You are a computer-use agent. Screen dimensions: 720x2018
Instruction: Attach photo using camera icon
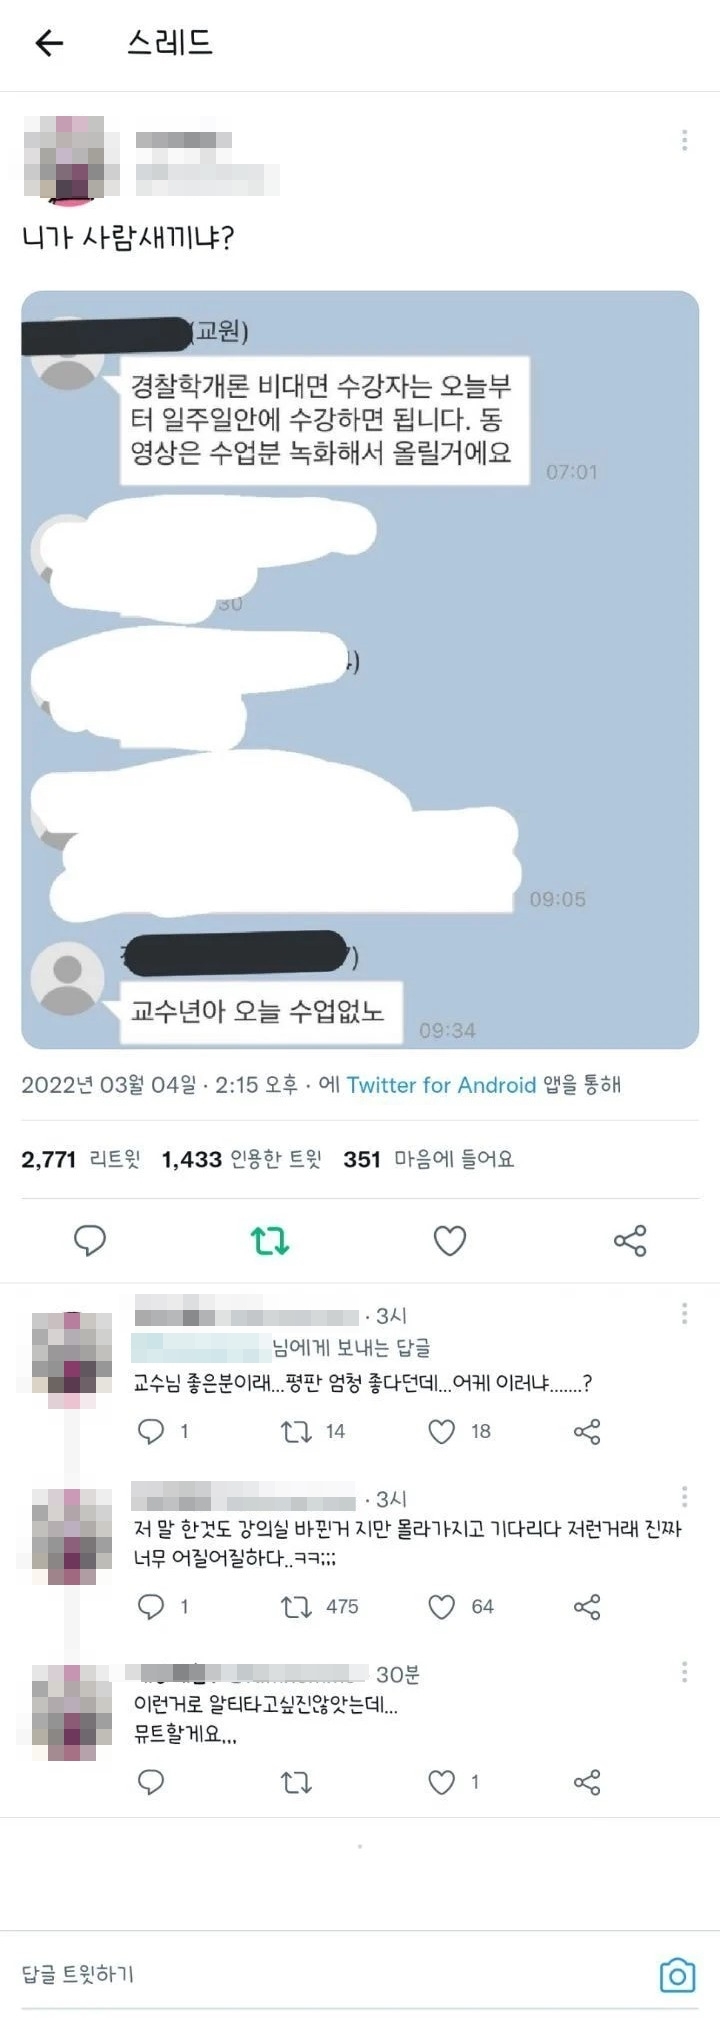pyautogui.click(x=677, y=1975)
